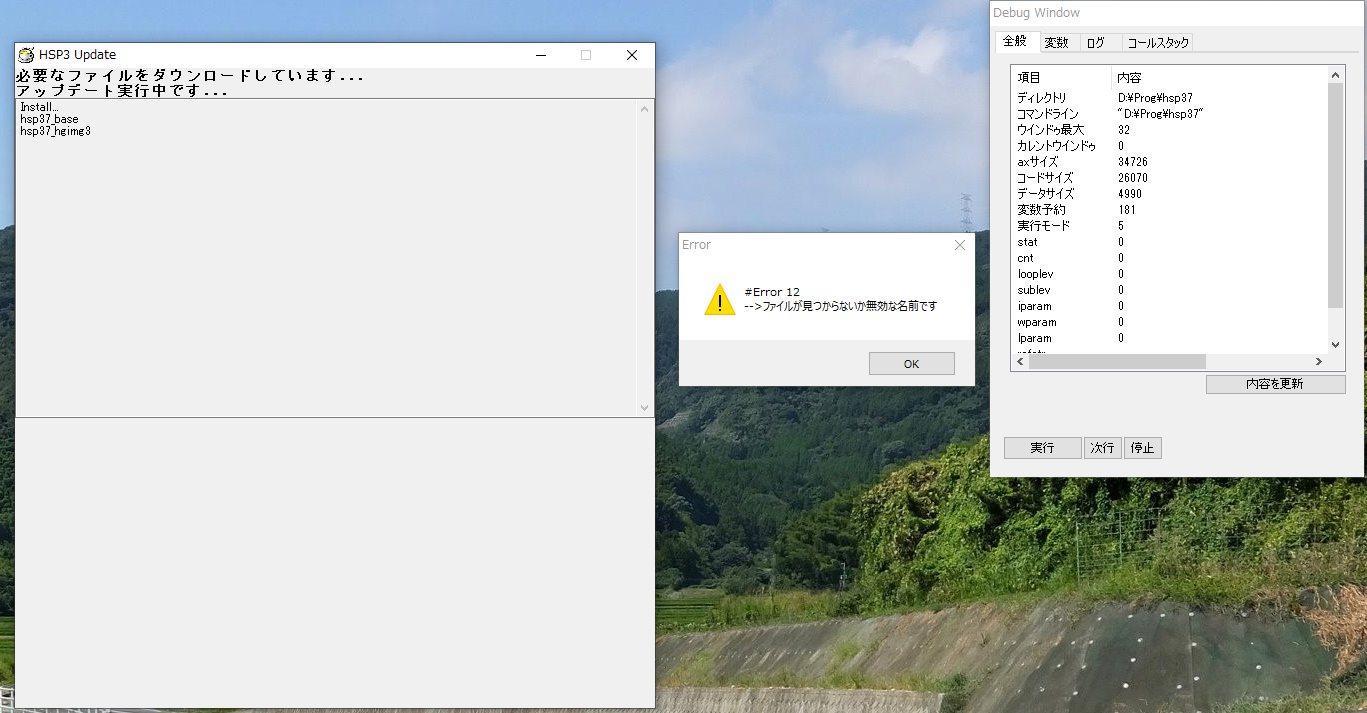The image size is (1367, 713).
Task: Click the install log scroll-down arrow
Action: (644, 408)
